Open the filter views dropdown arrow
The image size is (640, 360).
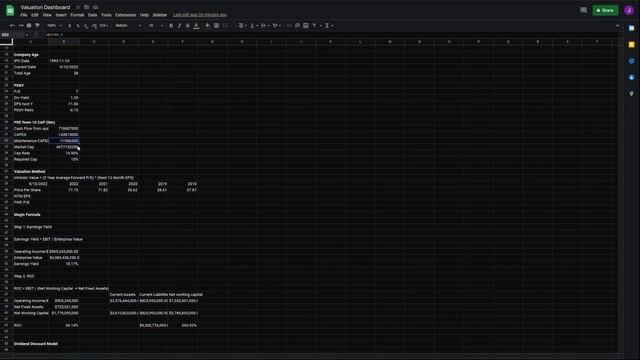pyautogui.click(x=320, y=26)
